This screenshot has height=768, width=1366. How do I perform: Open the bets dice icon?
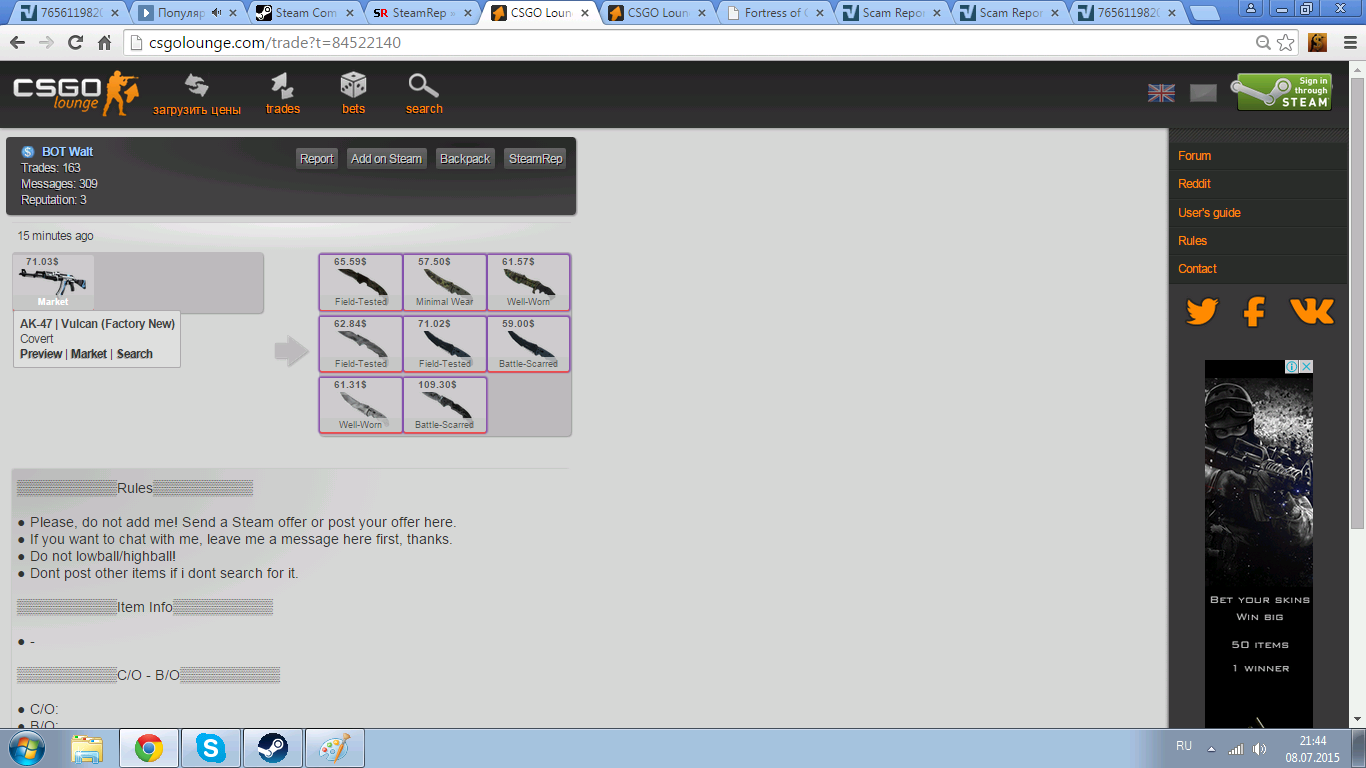pyautogui.click(x=353, y=86)
